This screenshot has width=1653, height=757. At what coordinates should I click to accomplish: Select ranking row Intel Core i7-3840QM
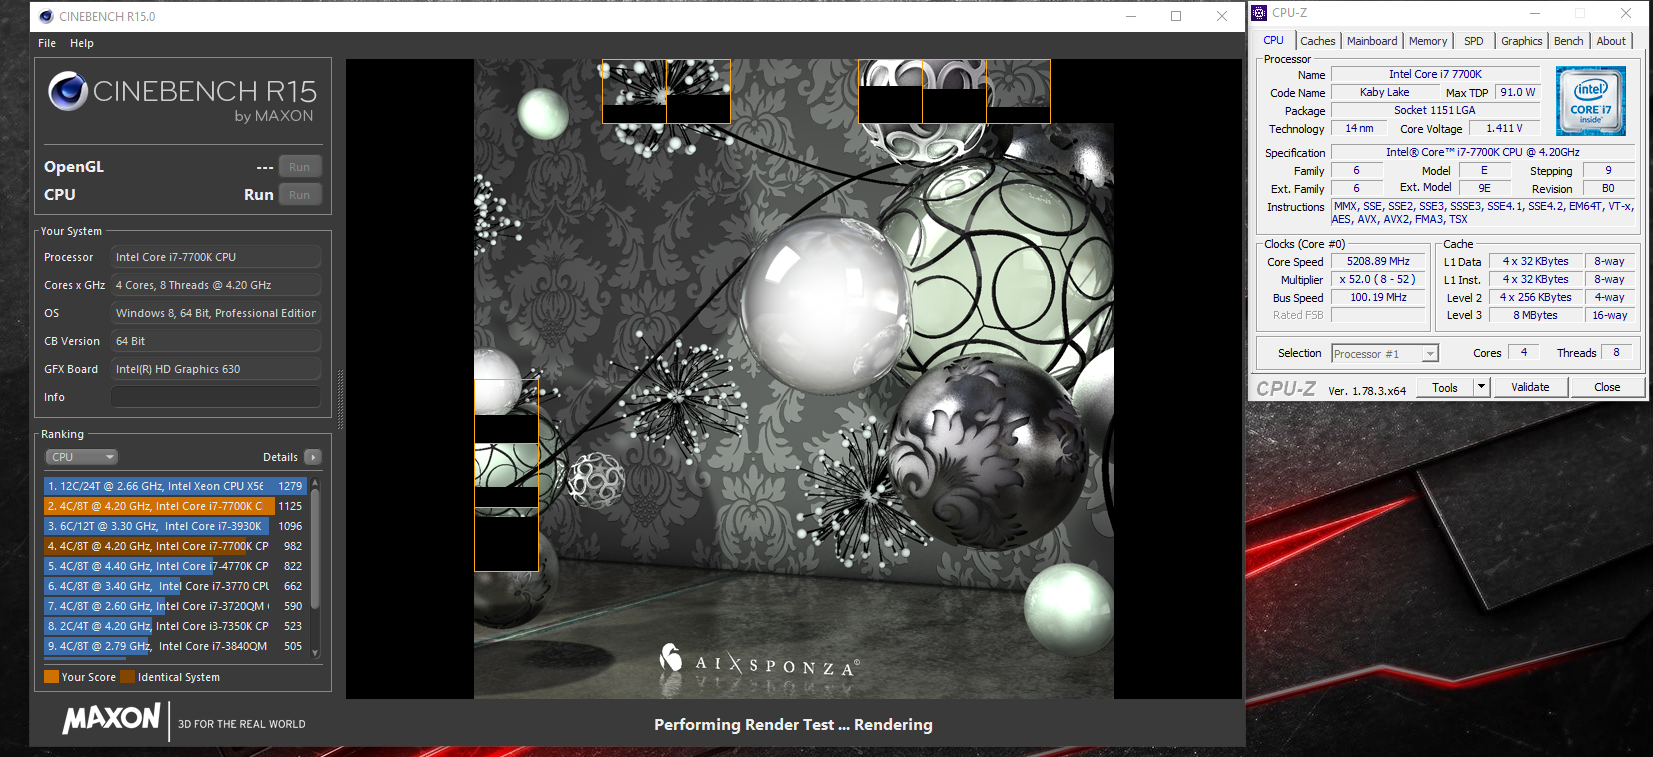tap(175, 646)
